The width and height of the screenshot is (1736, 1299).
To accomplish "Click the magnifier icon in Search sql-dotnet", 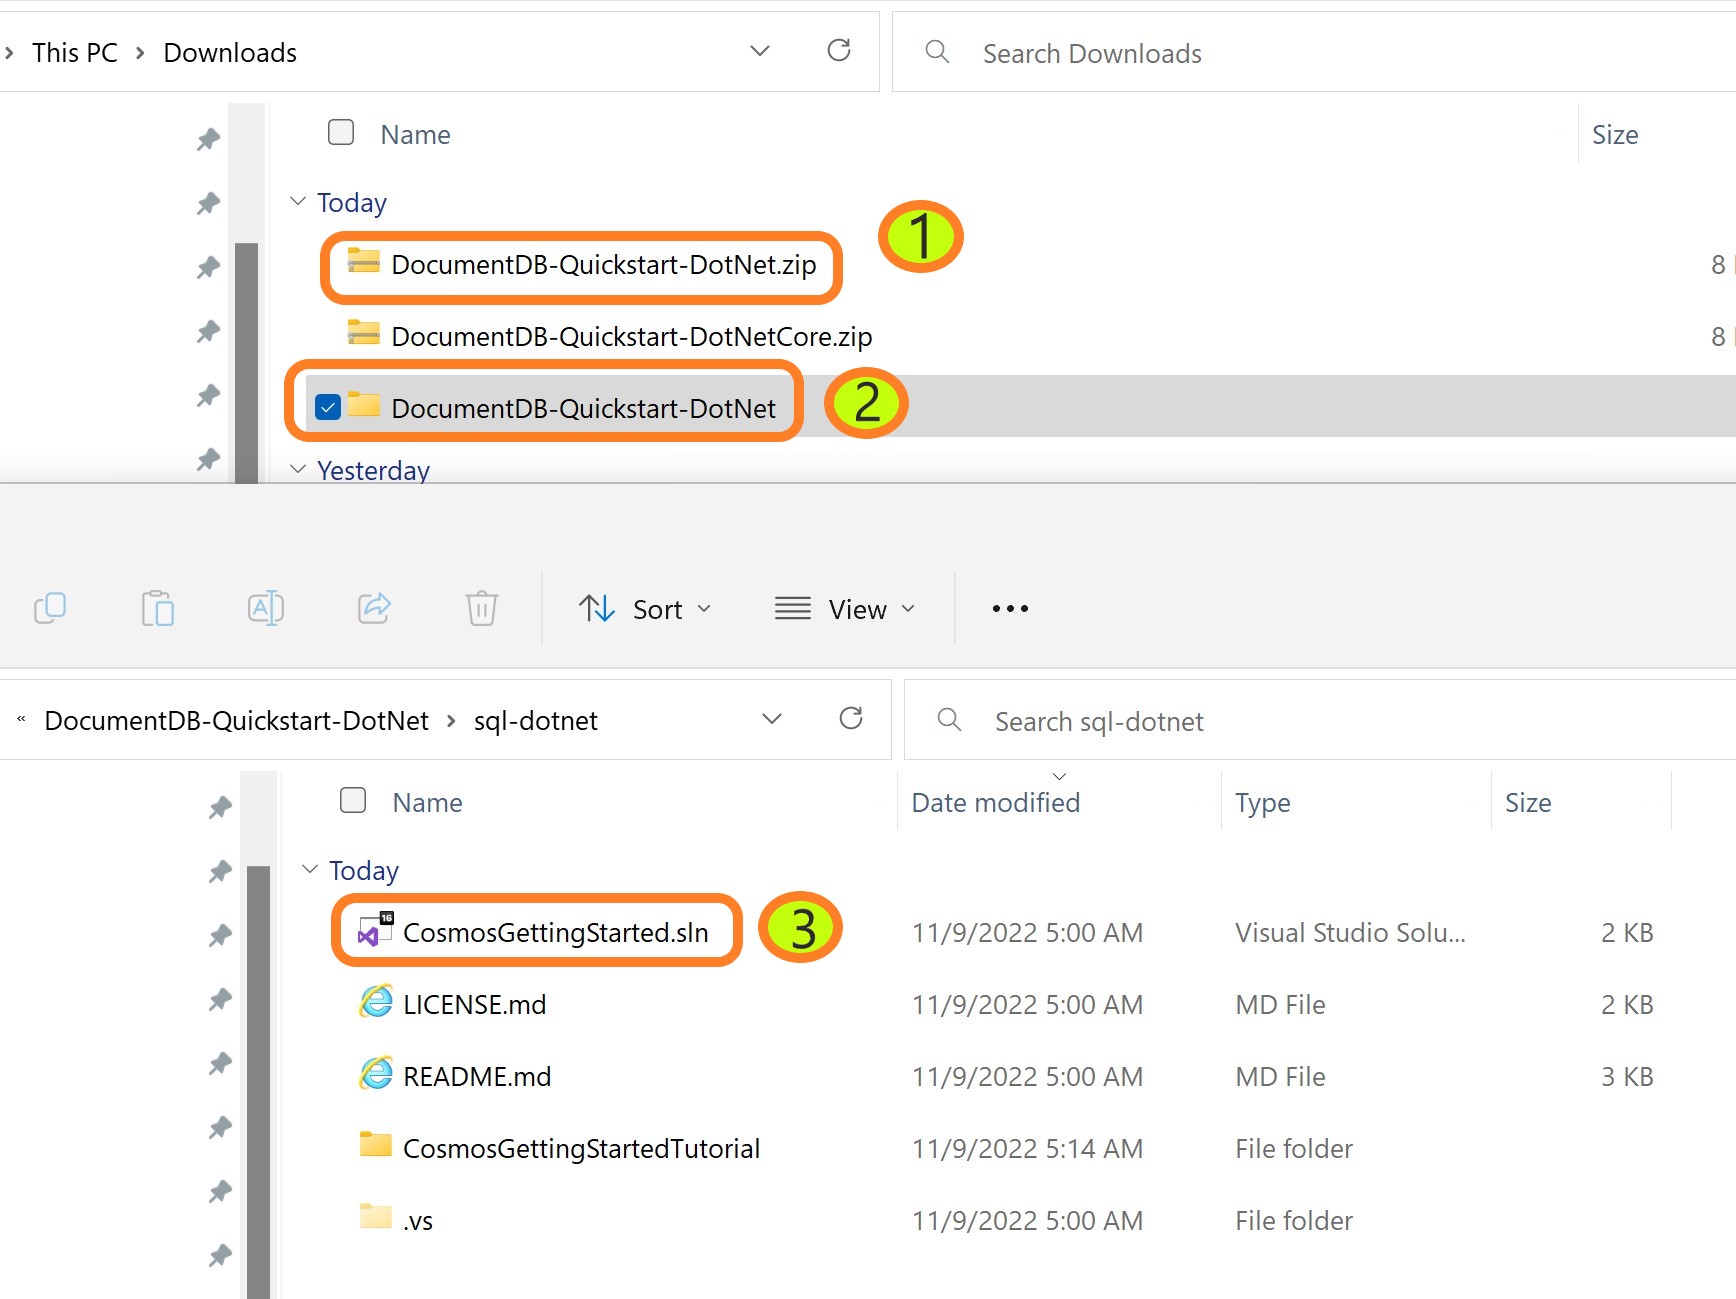I will (x=949, y=719).
